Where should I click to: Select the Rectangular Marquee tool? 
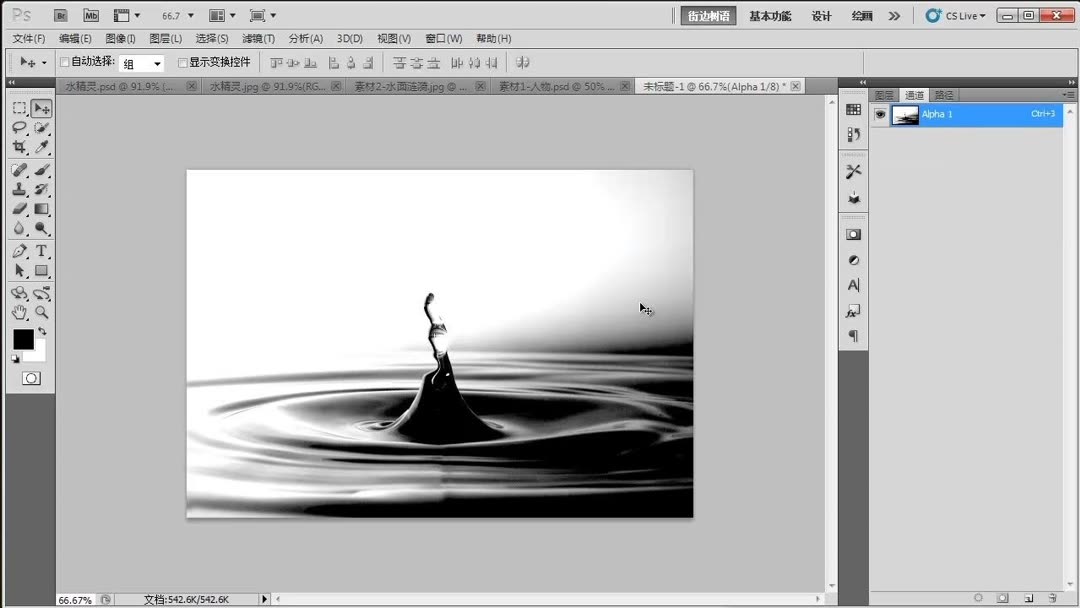[20, 108]
